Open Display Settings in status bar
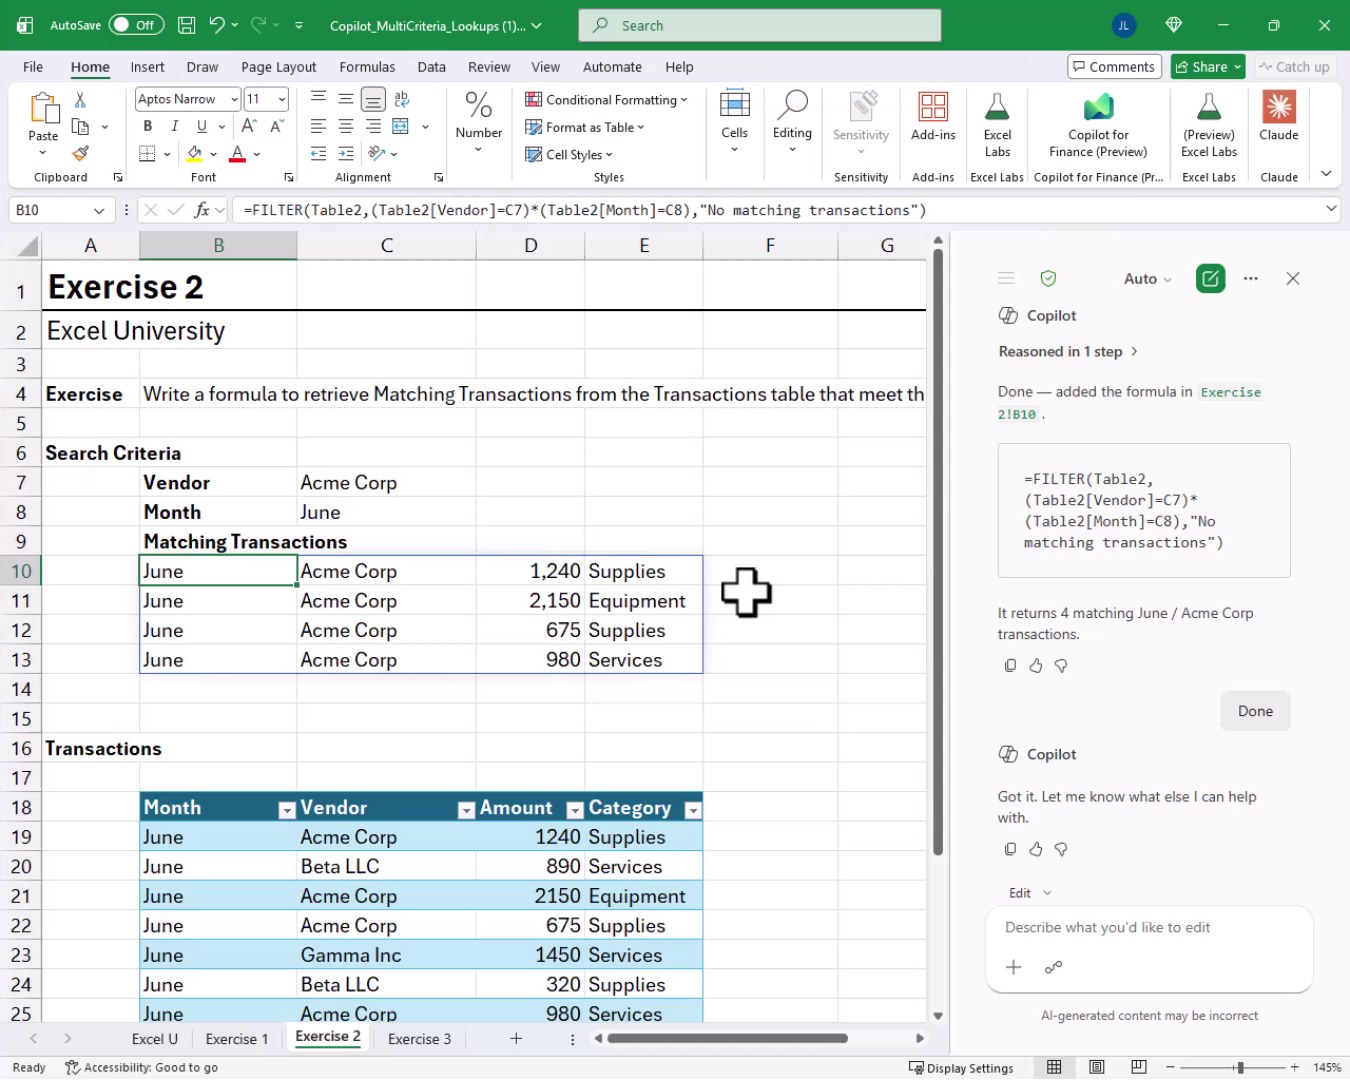This screenshot has height=1080, width=1350. [960, 1068]
